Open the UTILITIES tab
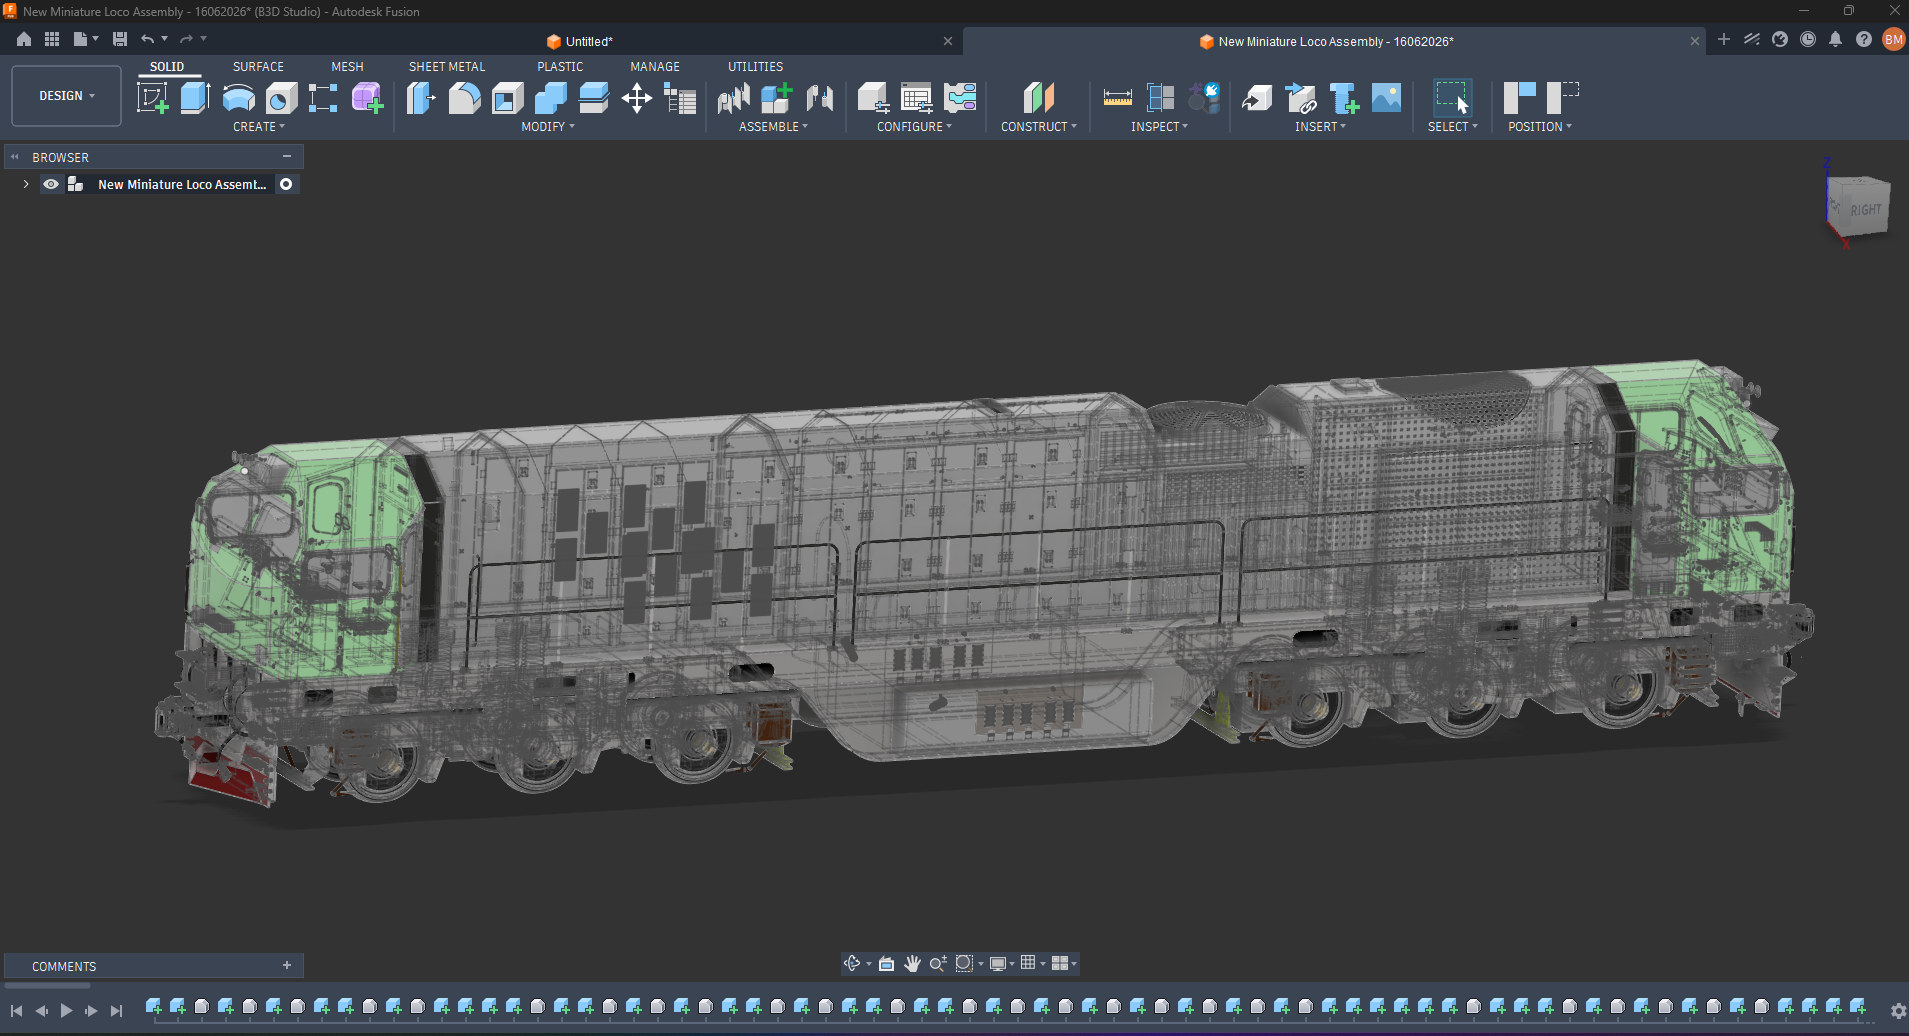 755,67
